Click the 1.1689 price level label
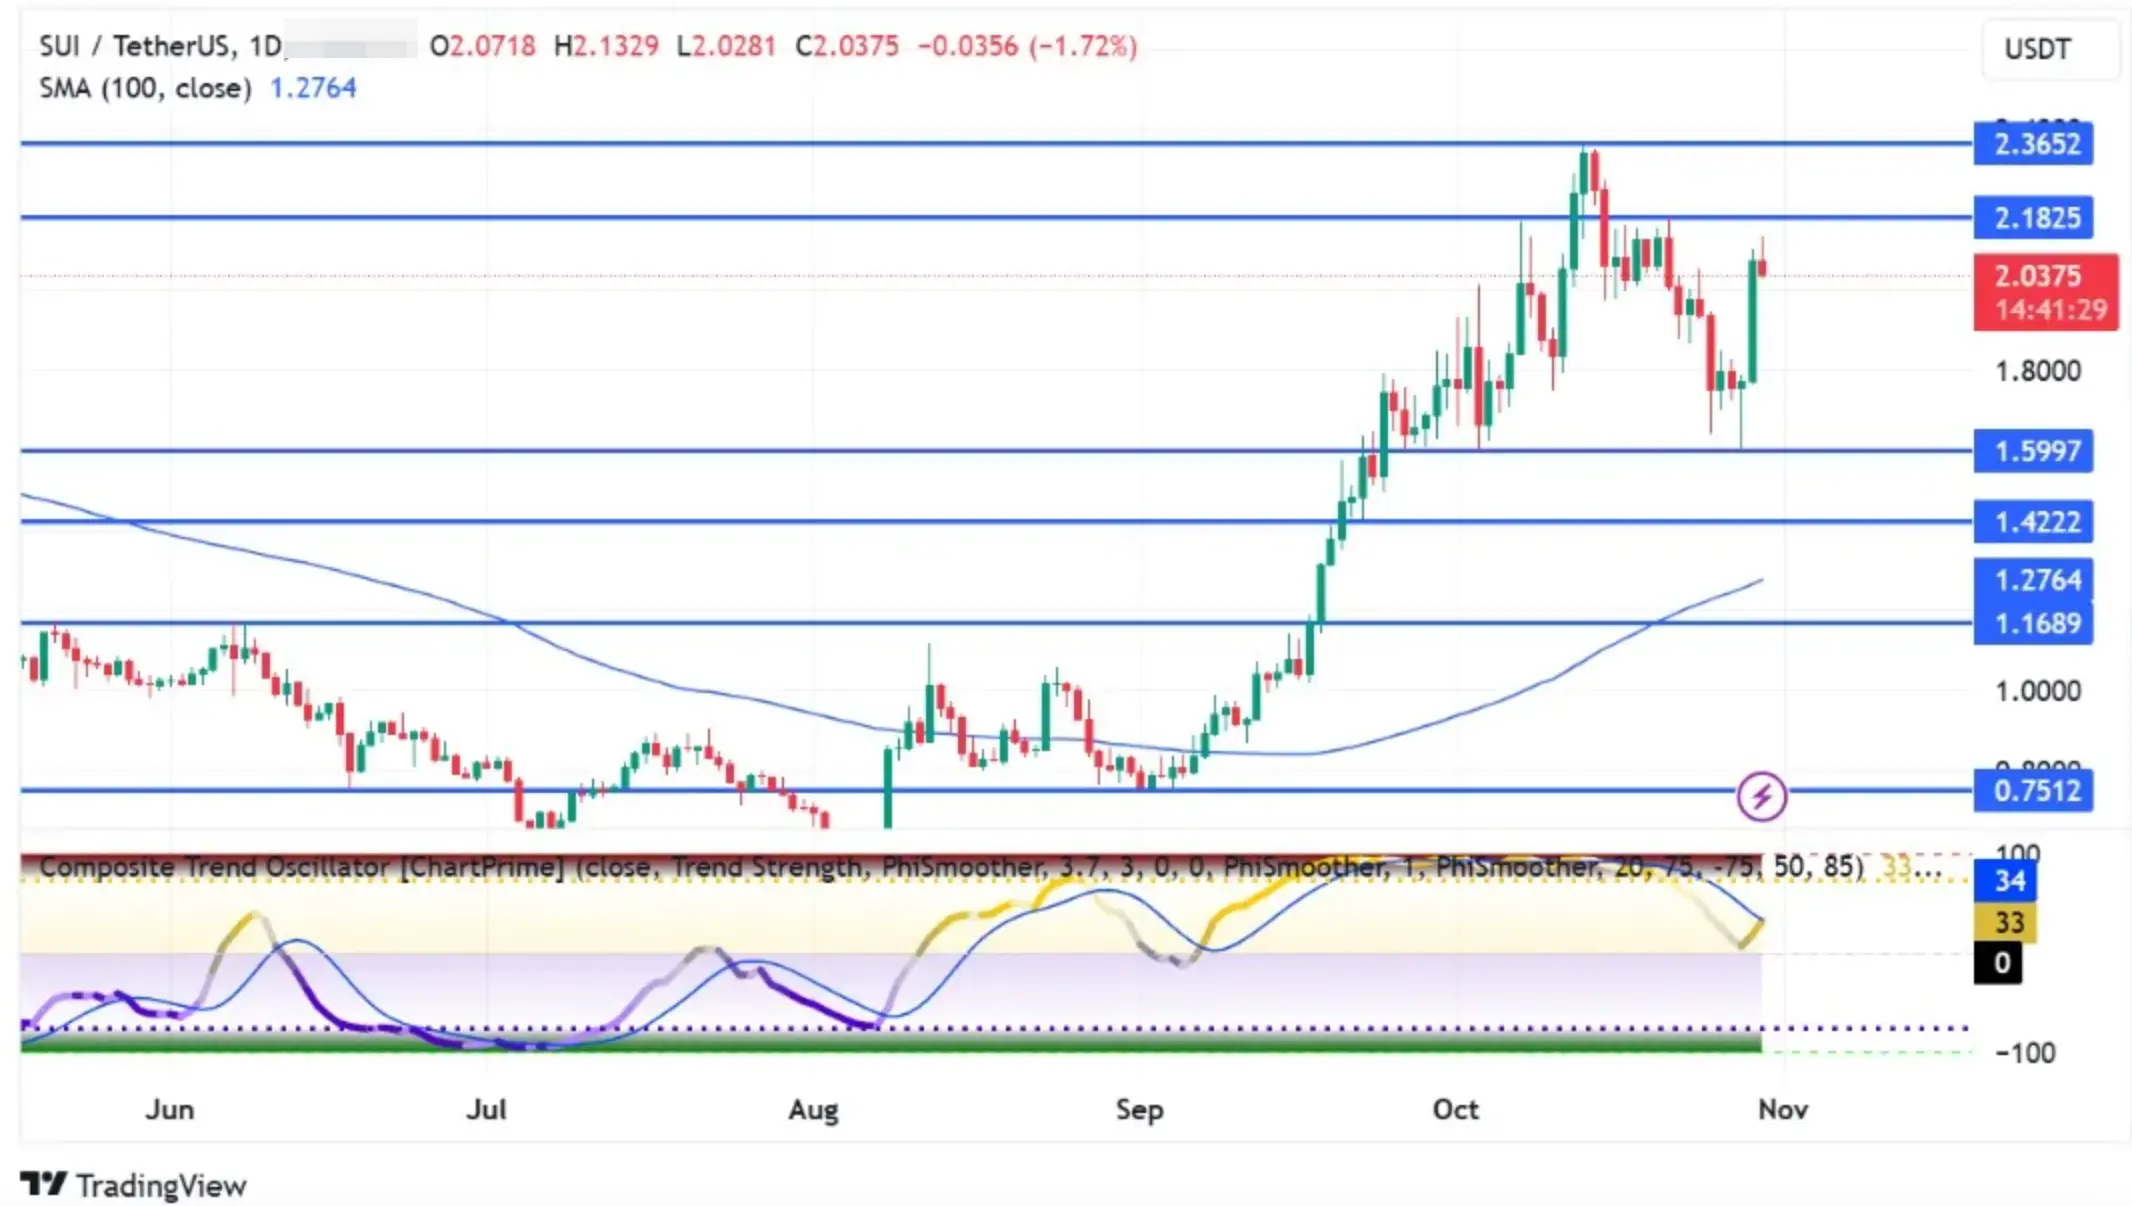 [2033, 625]
